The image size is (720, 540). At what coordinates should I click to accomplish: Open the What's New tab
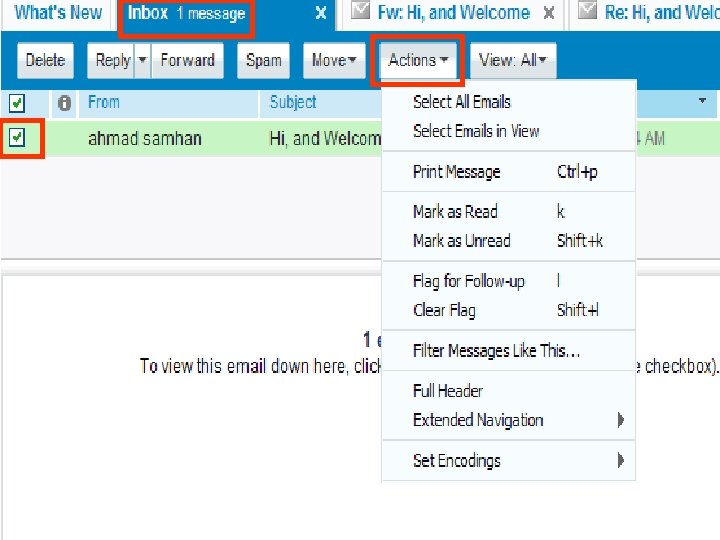pyautogui.click(x=58, y=13)
